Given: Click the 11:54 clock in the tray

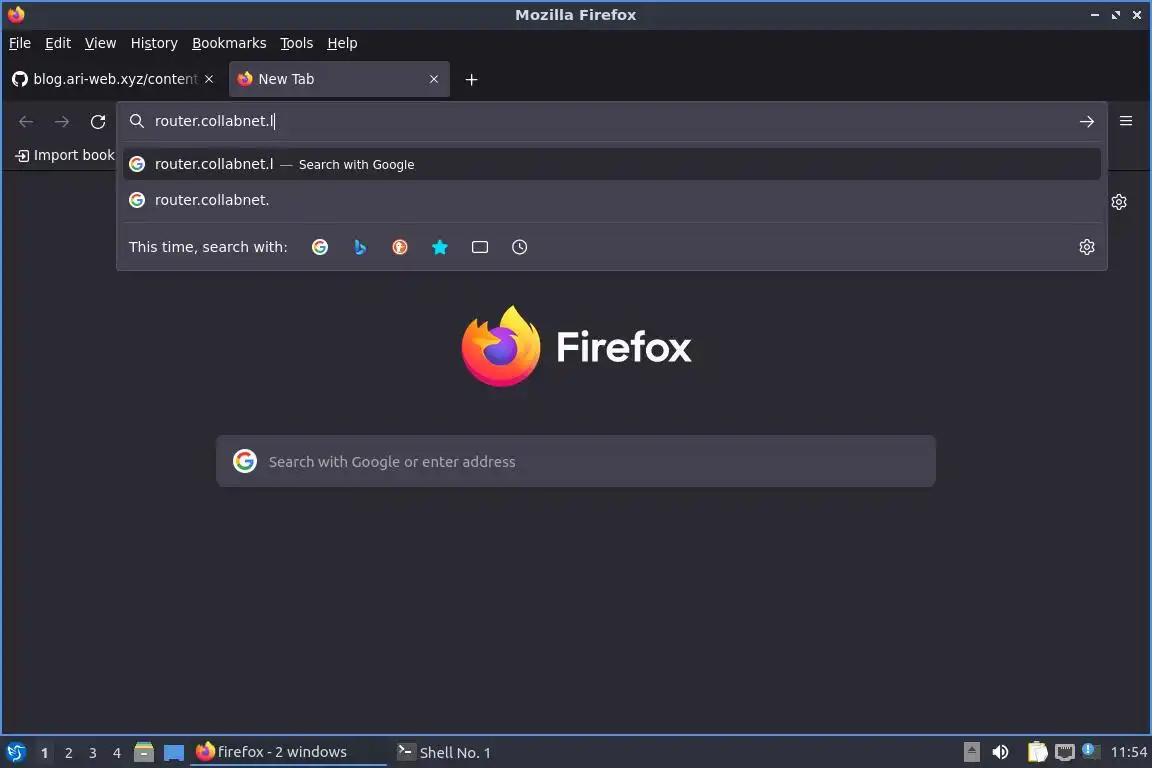Looking at the screenshot, I should (1128, 752).
